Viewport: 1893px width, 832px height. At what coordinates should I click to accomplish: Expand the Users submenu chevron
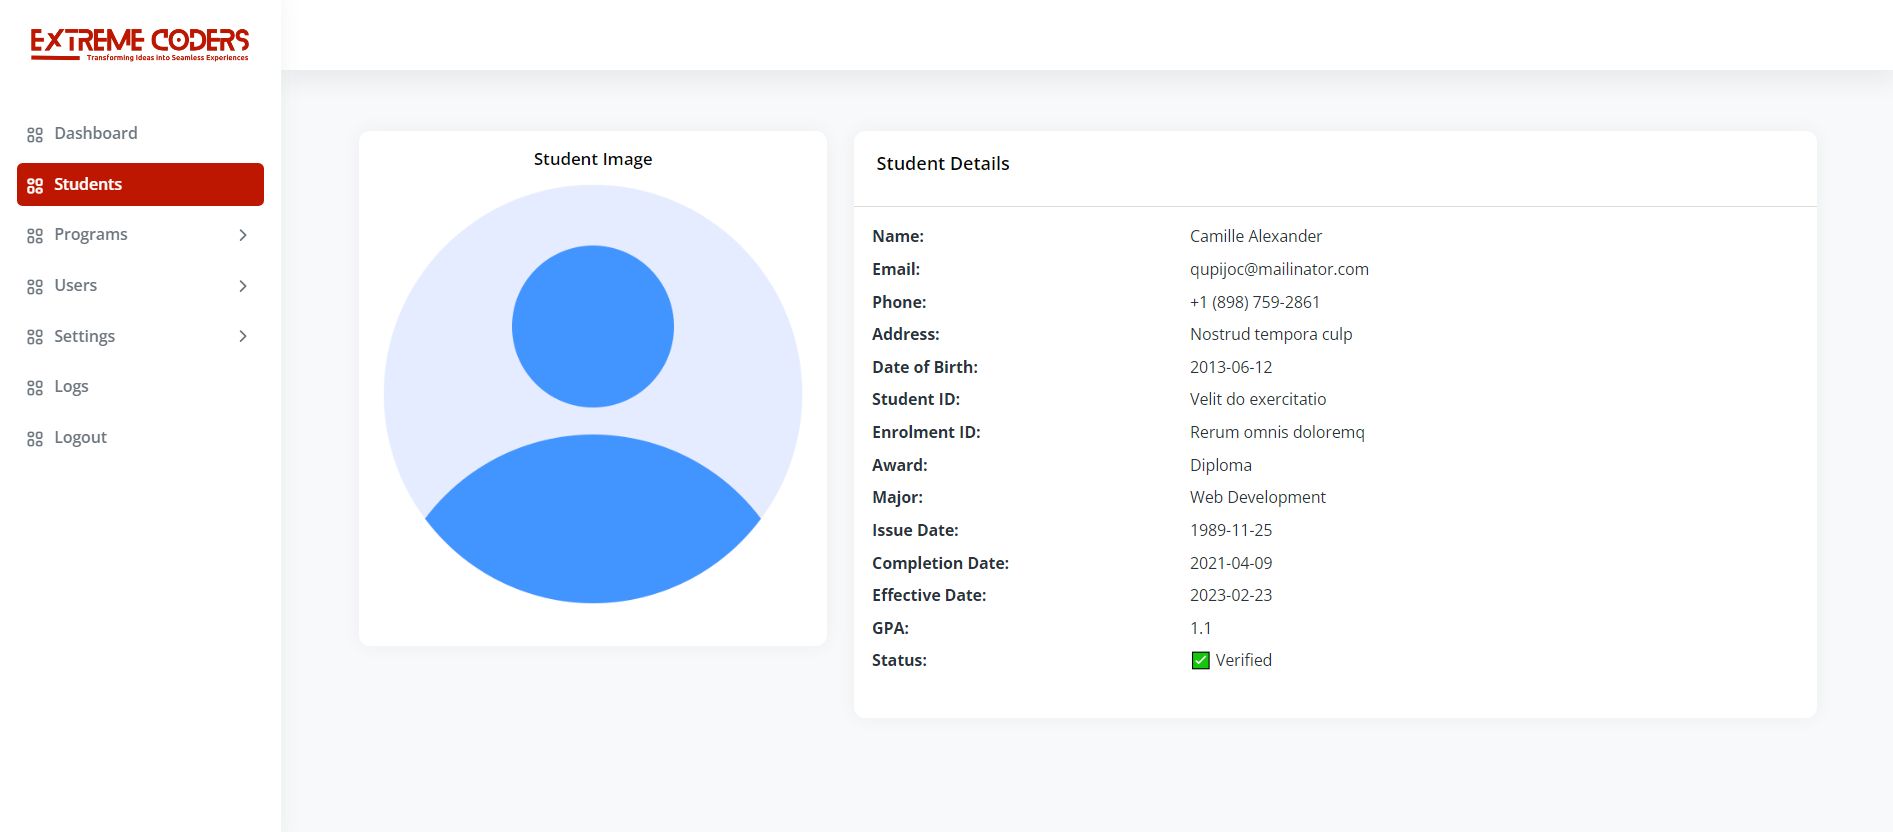click(243, 286)
